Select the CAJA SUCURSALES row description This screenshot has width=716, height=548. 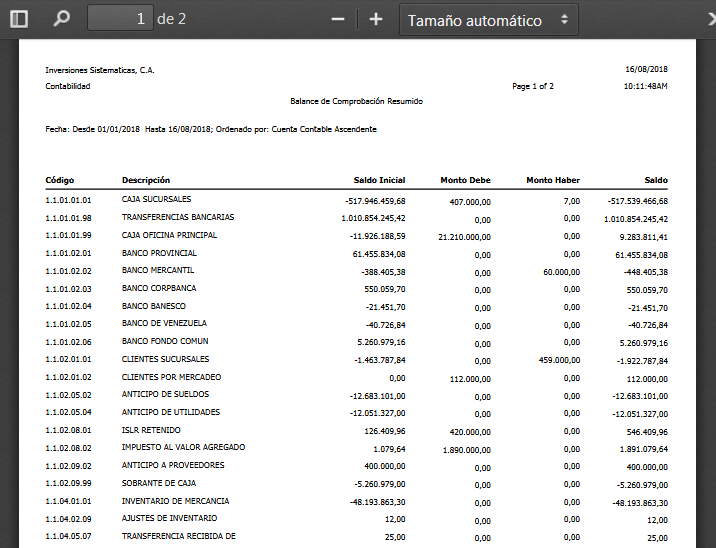click(x=156, y=200)
